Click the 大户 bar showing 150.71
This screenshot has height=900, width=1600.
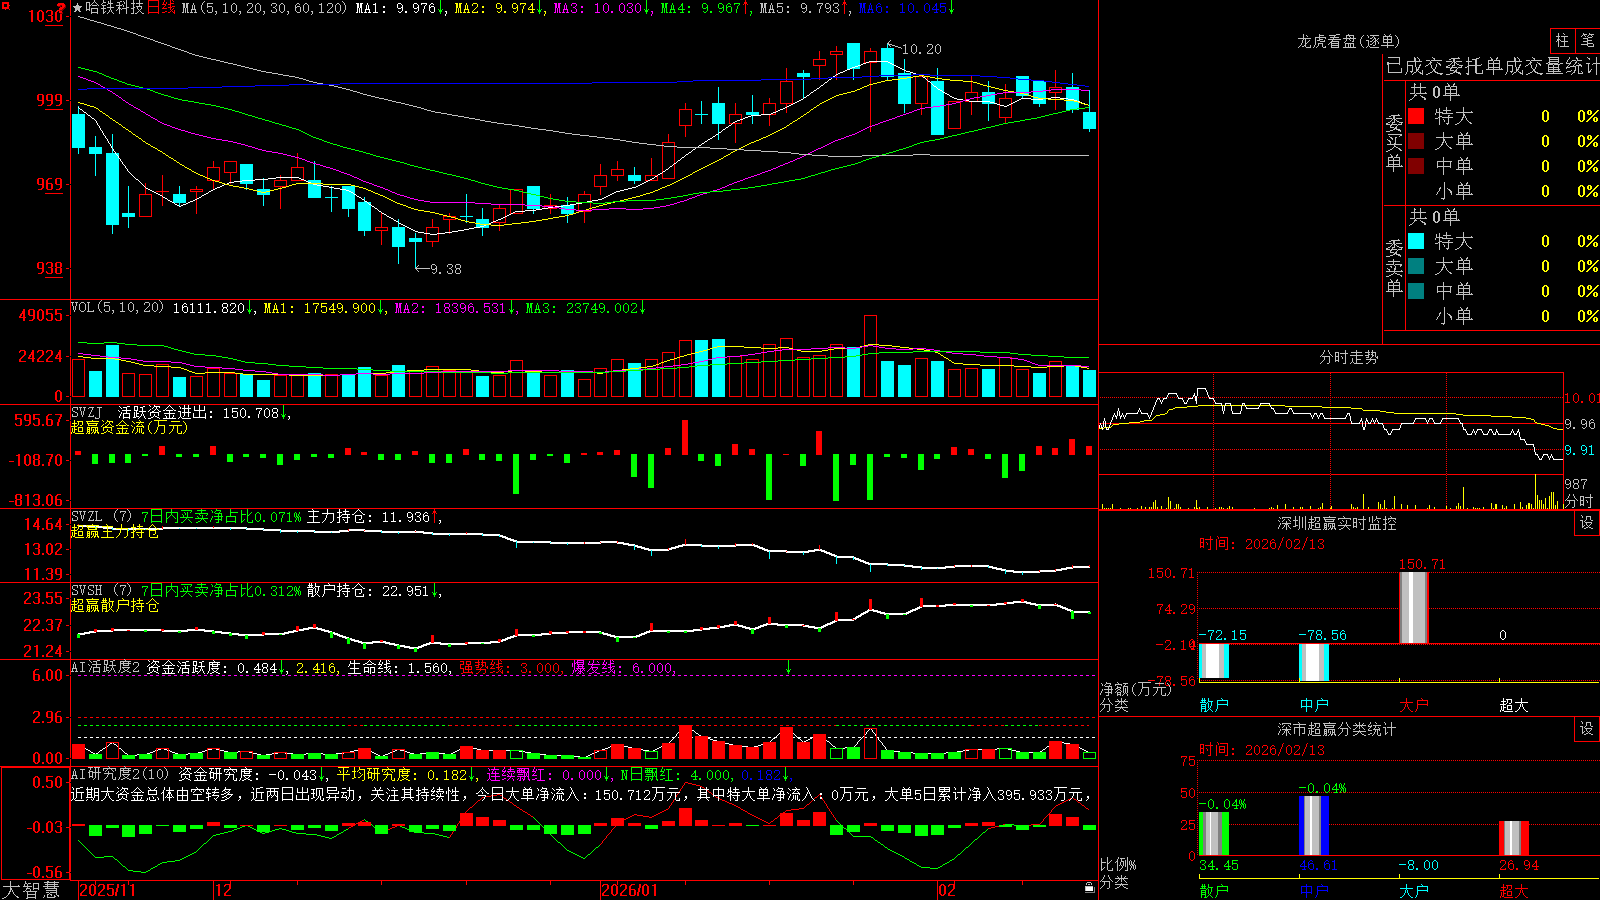point(1413,607)
